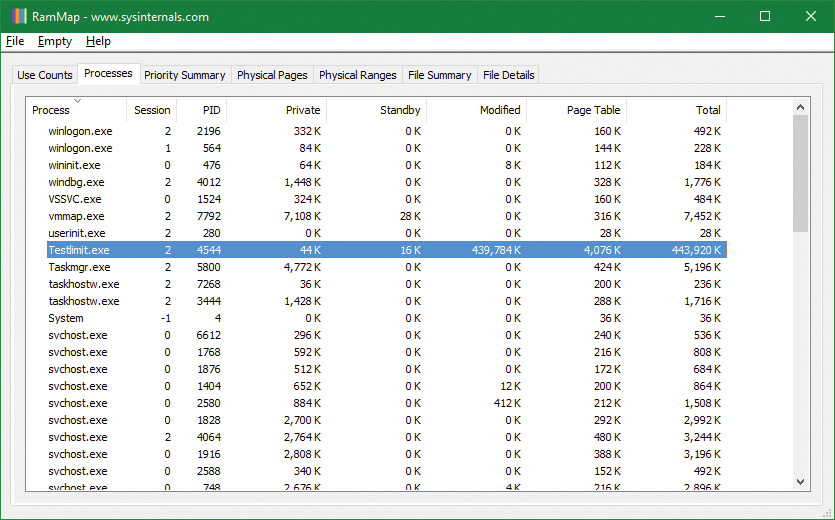Open the Help menu
Viewport: 835px width, 520px height.
98,41
